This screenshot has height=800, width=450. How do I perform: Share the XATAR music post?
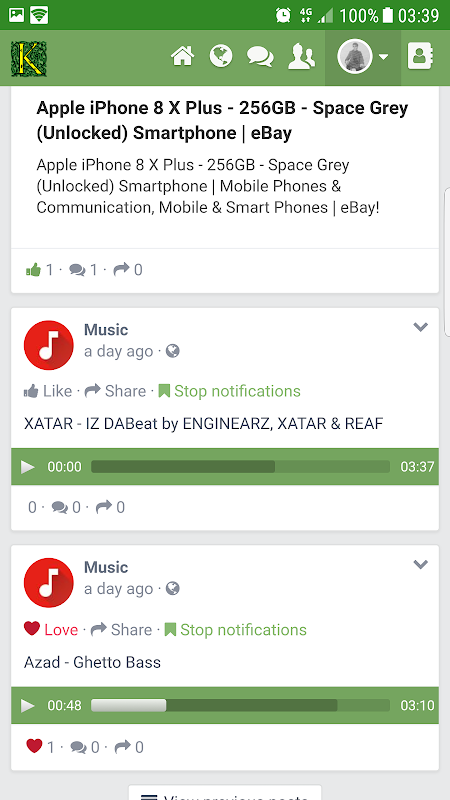115,391
